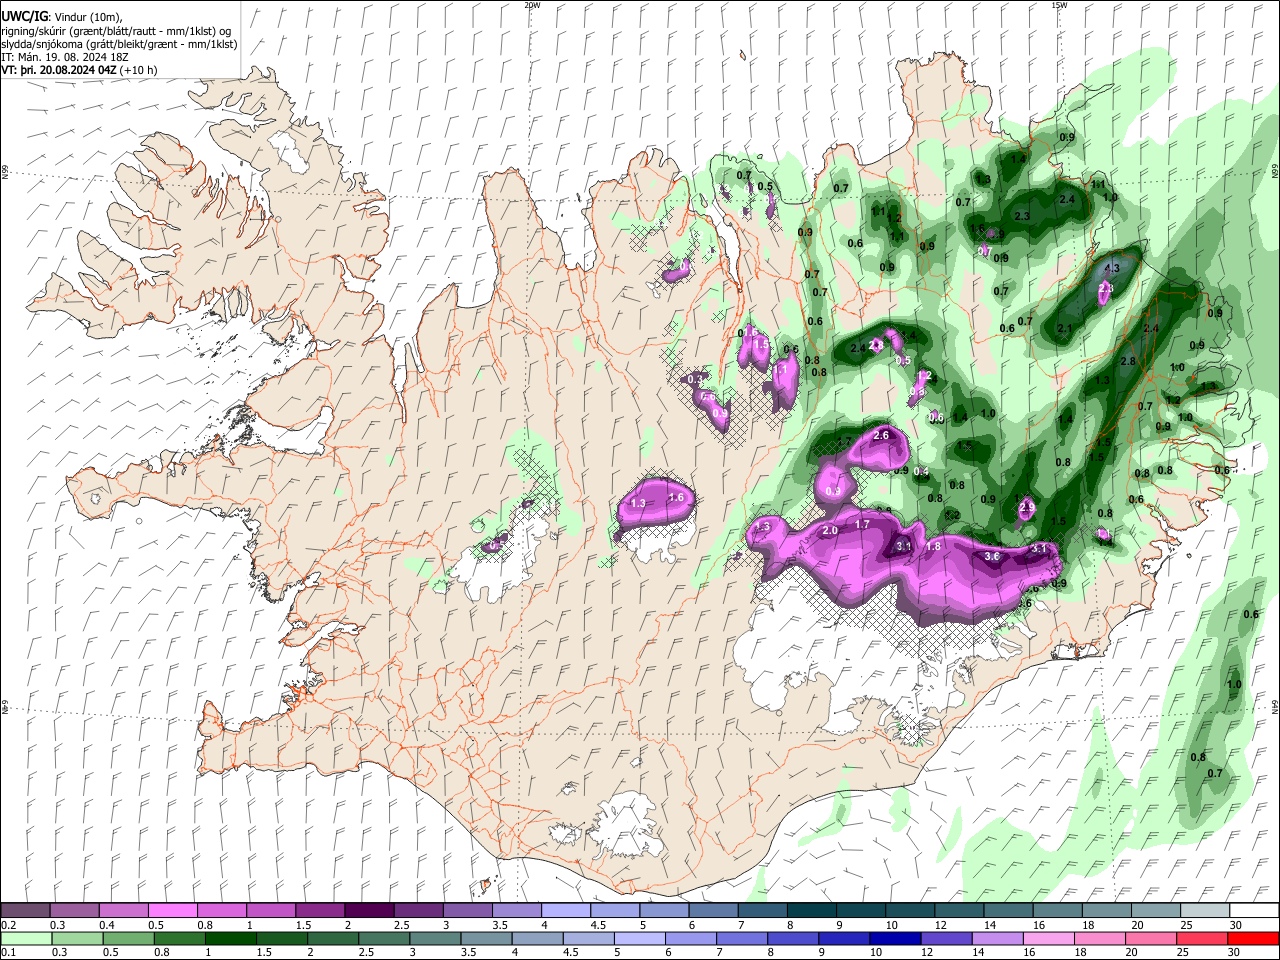The width and height of the screenshot is (1280, 960).
Task: Click the 'UWC/IG: Vindur (10m)' title text
Action: (x=62, y=17)
